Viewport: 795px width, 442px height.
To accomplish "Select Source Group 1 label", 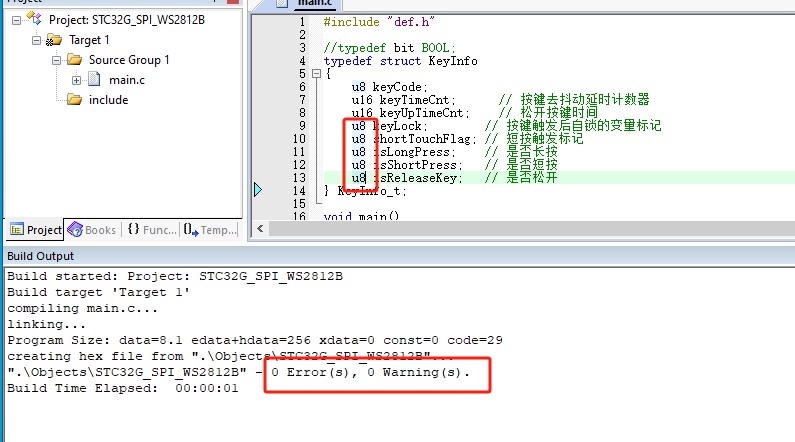I will click(x=129, y=60).
